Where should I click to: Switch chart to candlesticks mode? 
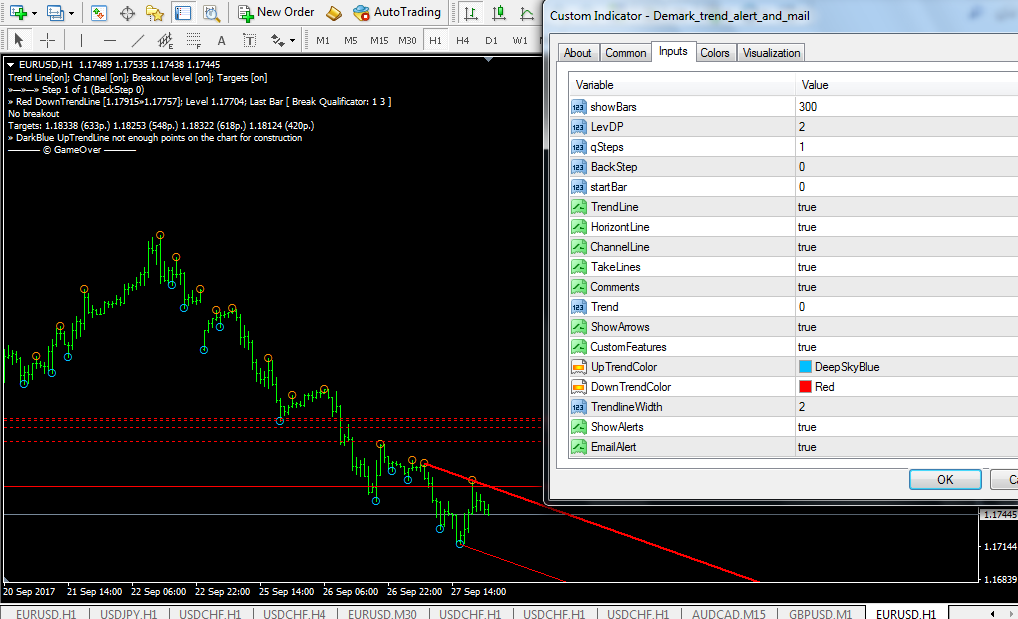[499, 12]
